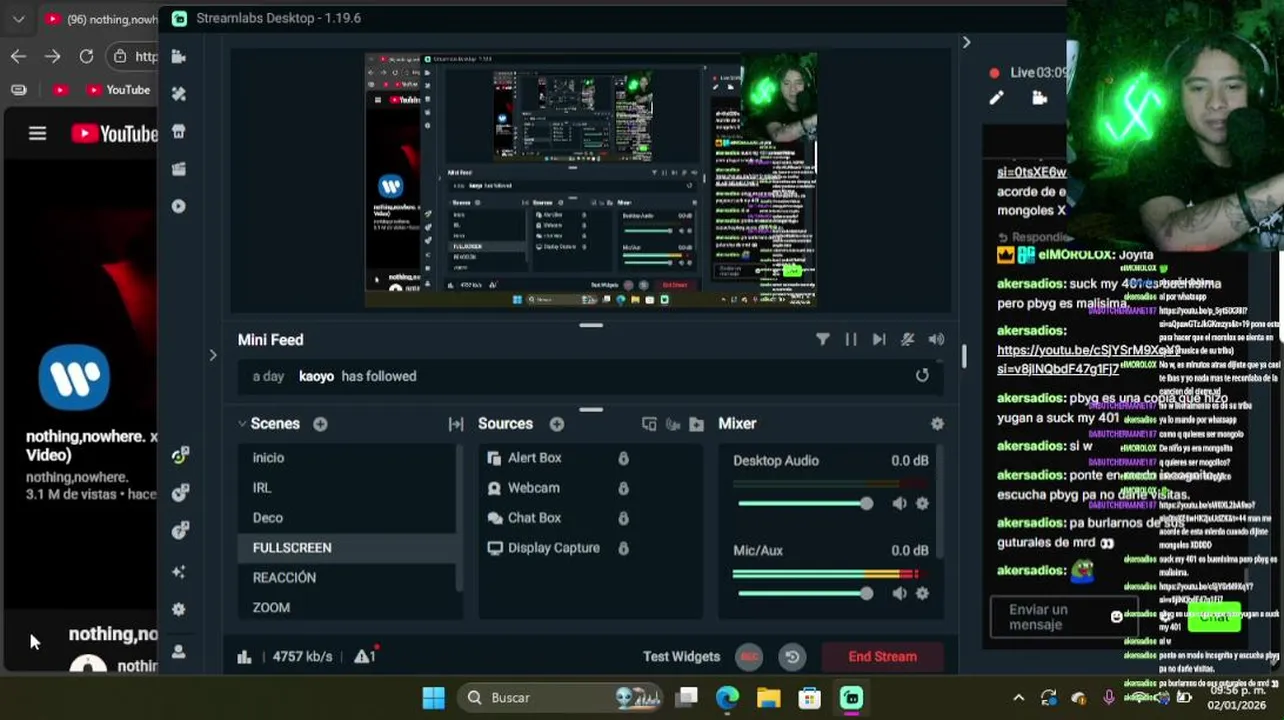Open Microsoft Edge from the taskbar
The image size is (1284, 720).
click(x=727, y=697)
